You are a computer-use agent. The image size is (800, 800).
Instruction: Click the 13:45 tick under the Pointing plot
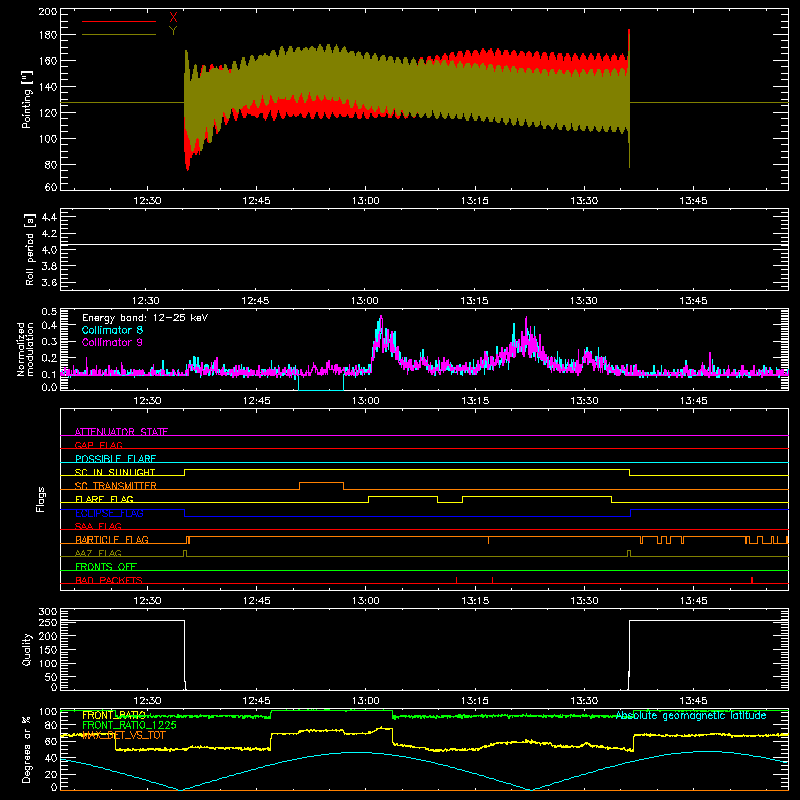(693, 201)
